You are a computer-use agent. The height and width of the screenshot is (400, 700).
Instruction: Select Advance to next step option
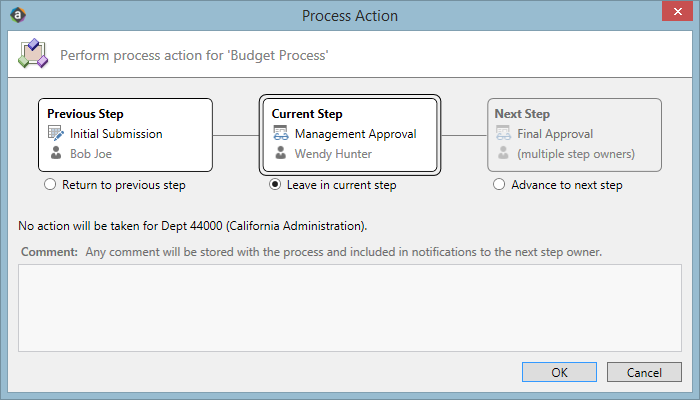(x=499, y=185)
